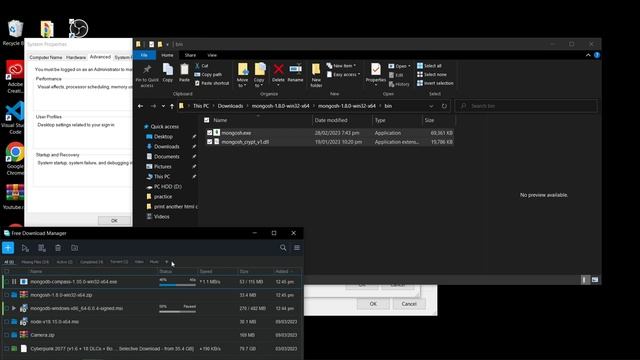
Task: Open the File menu in Explorer
Action: coord(144,55)
